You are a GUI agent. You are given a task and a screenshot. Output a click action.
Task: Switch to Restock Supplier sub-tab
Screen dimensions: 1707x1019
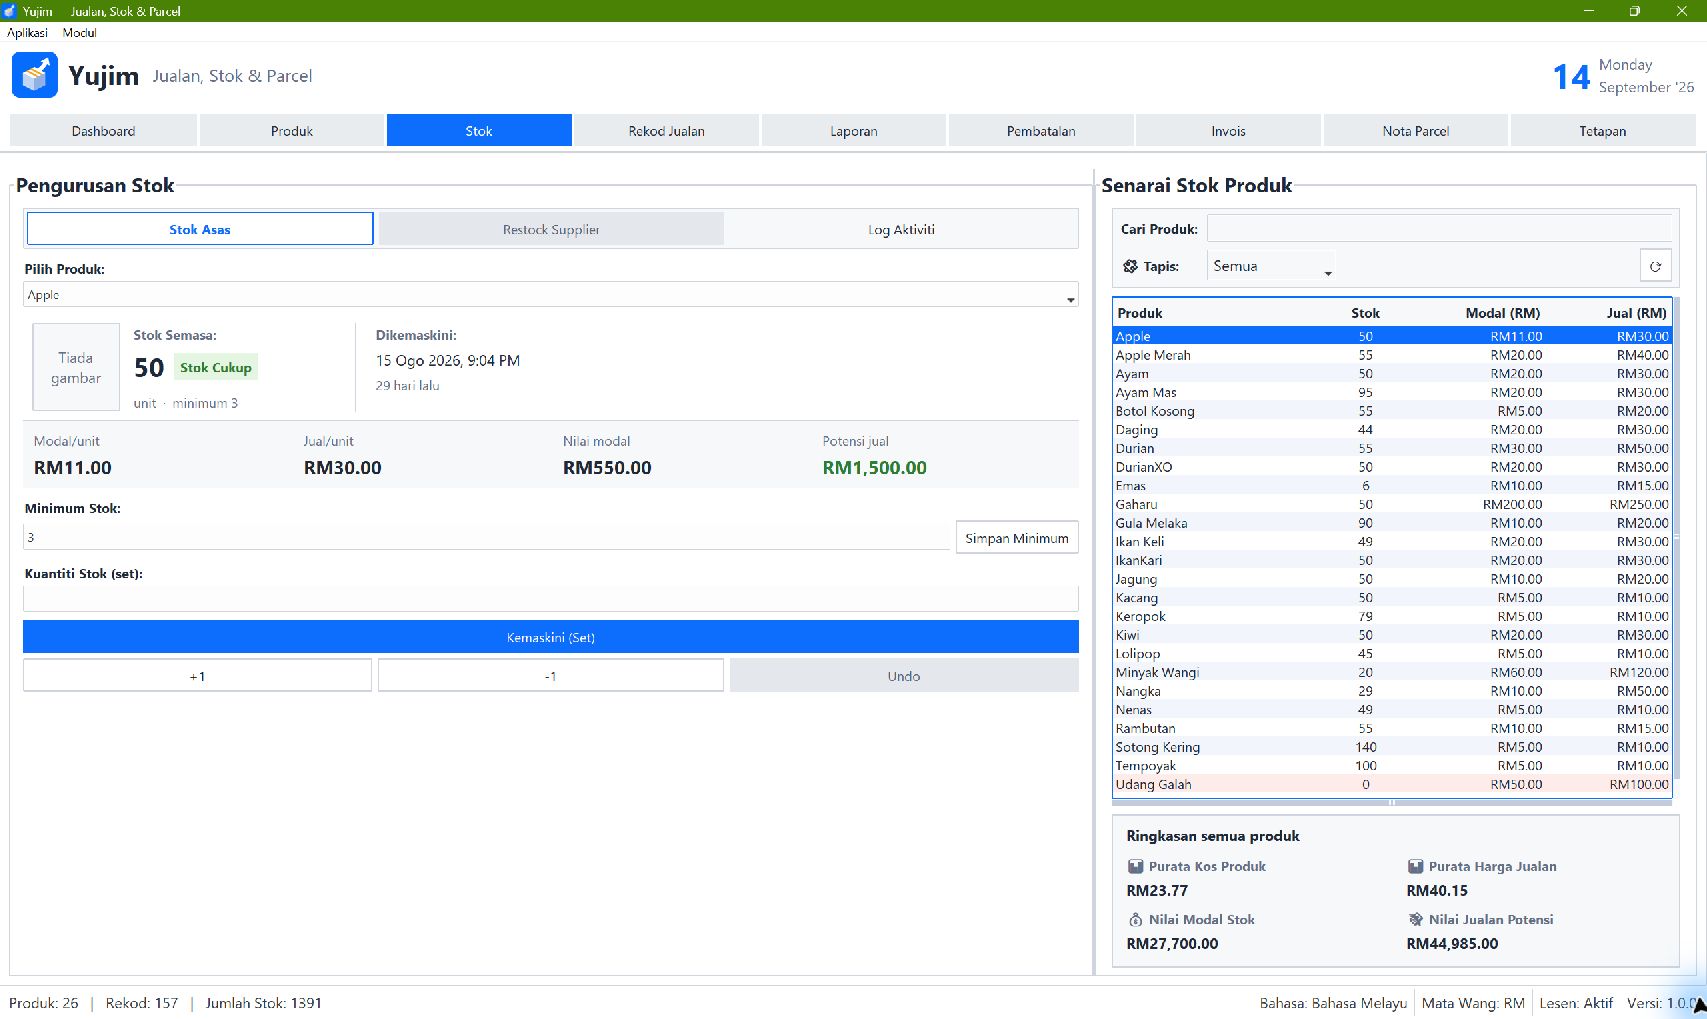pyautogui.click(x=550, y=229)
